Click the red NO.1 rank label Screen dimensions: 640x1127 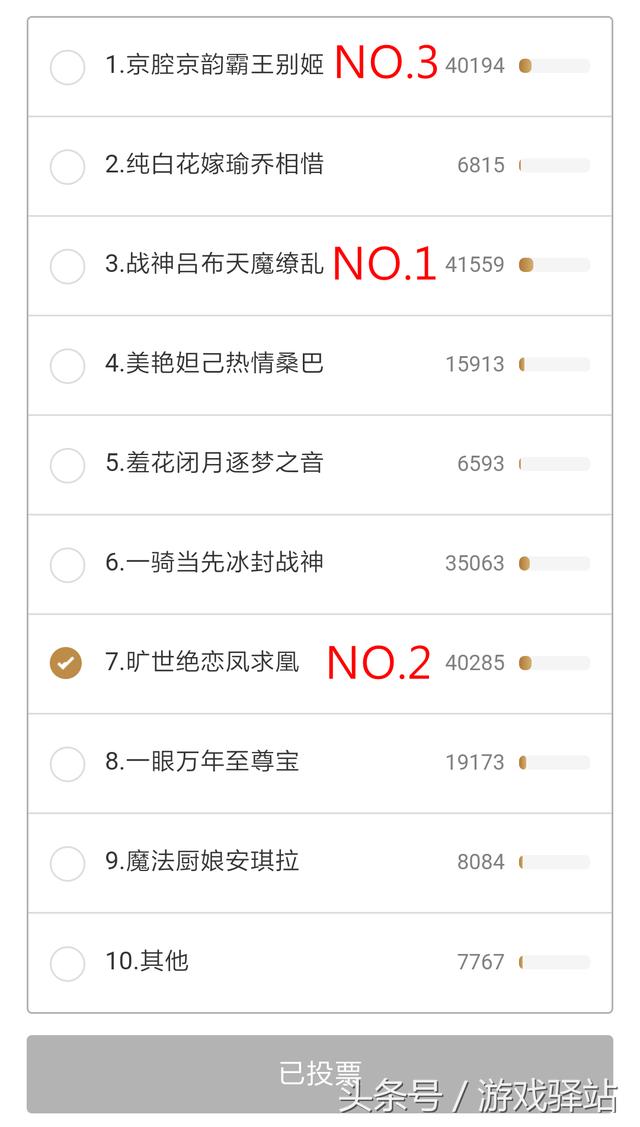coord(384,264)
